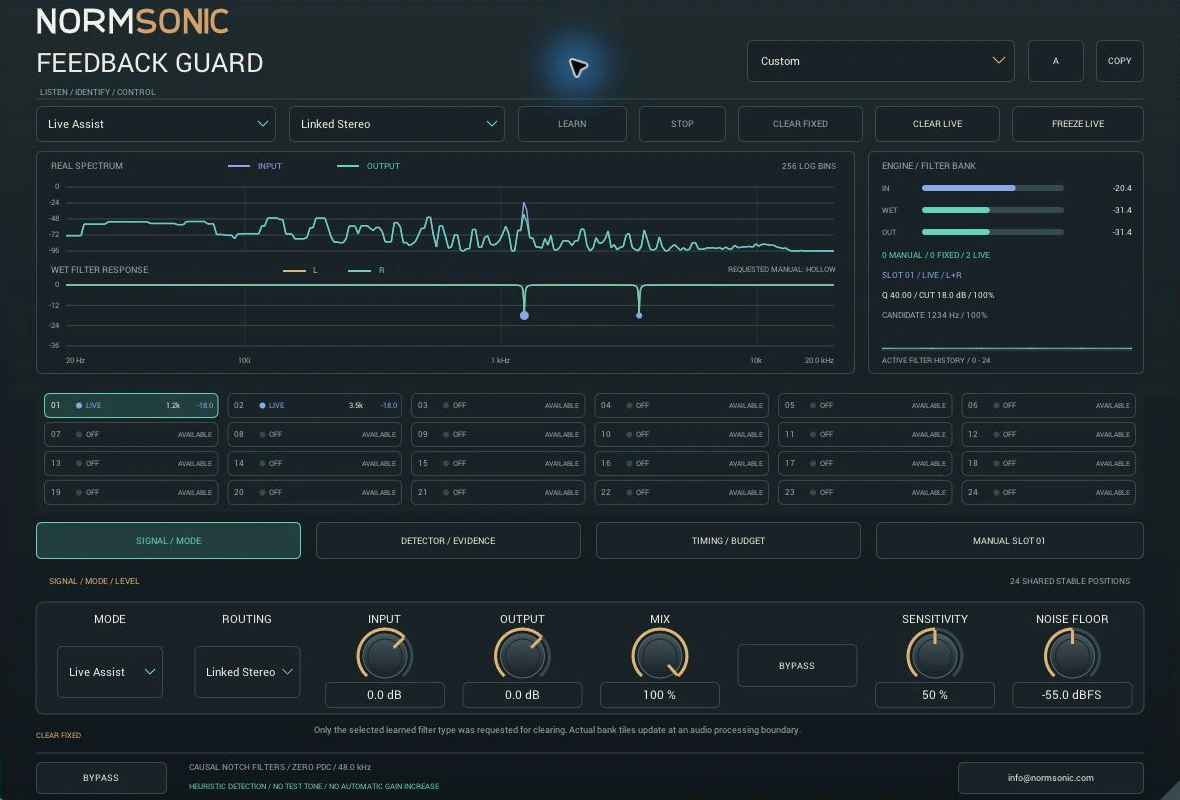Select filter slot 19 OFF
The image size is (1180, 800).
pos(131,492)
